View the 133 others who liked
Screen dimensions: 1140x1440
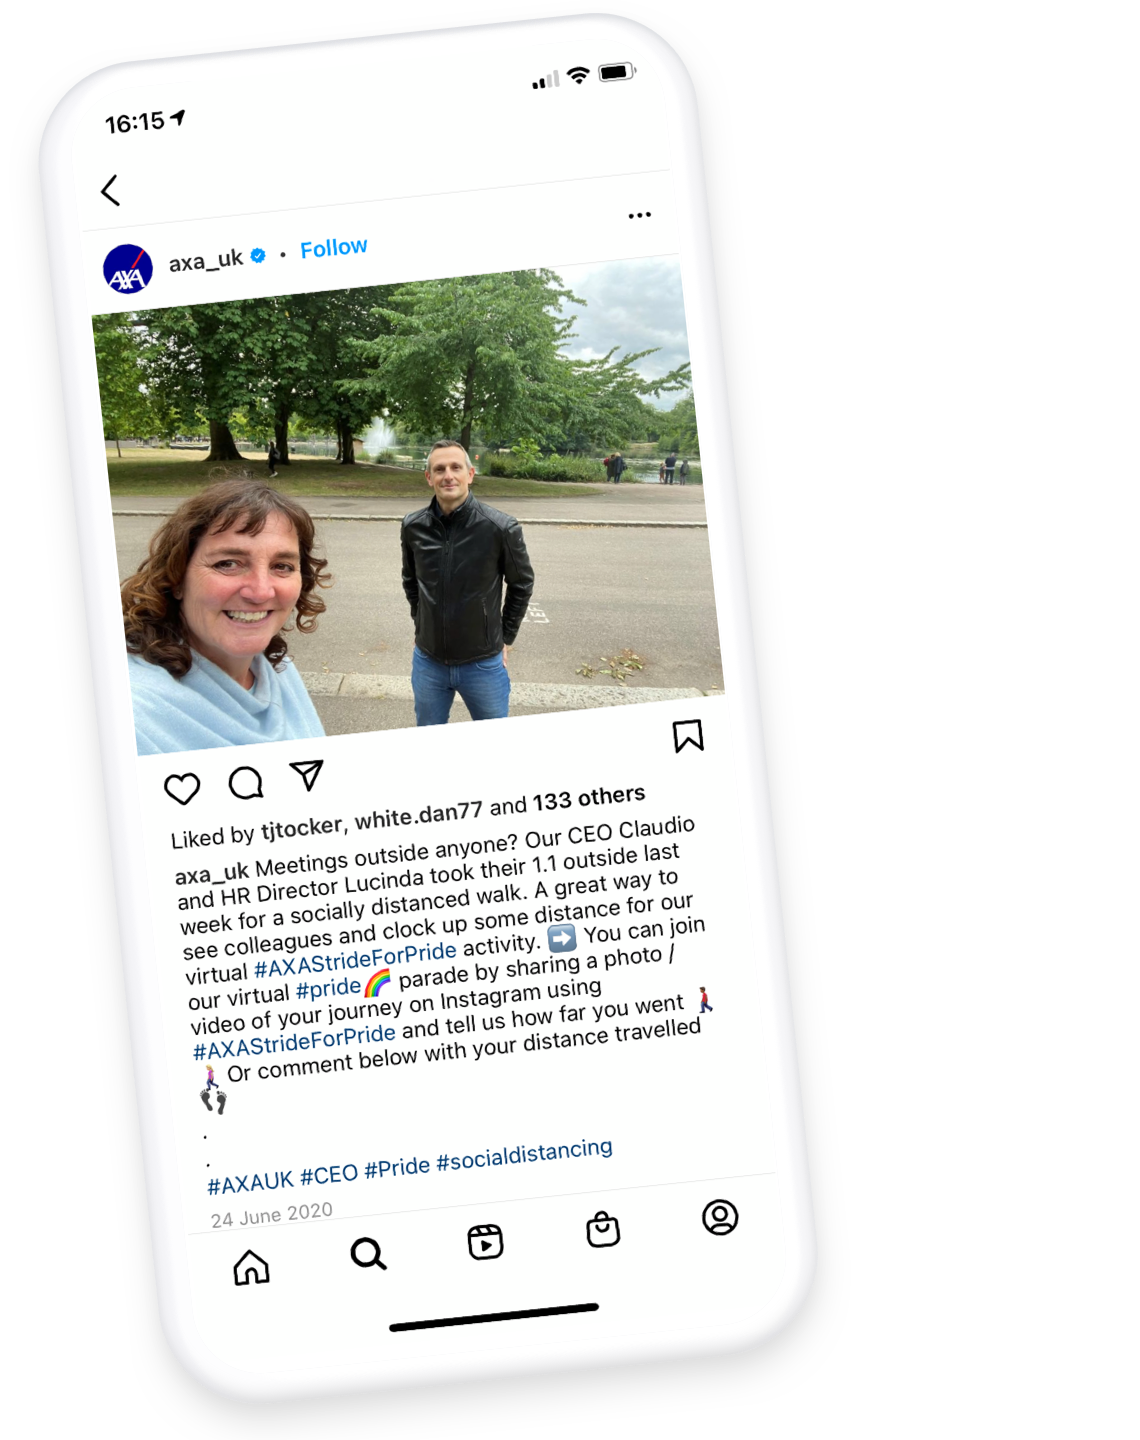(x=589, y=798)
